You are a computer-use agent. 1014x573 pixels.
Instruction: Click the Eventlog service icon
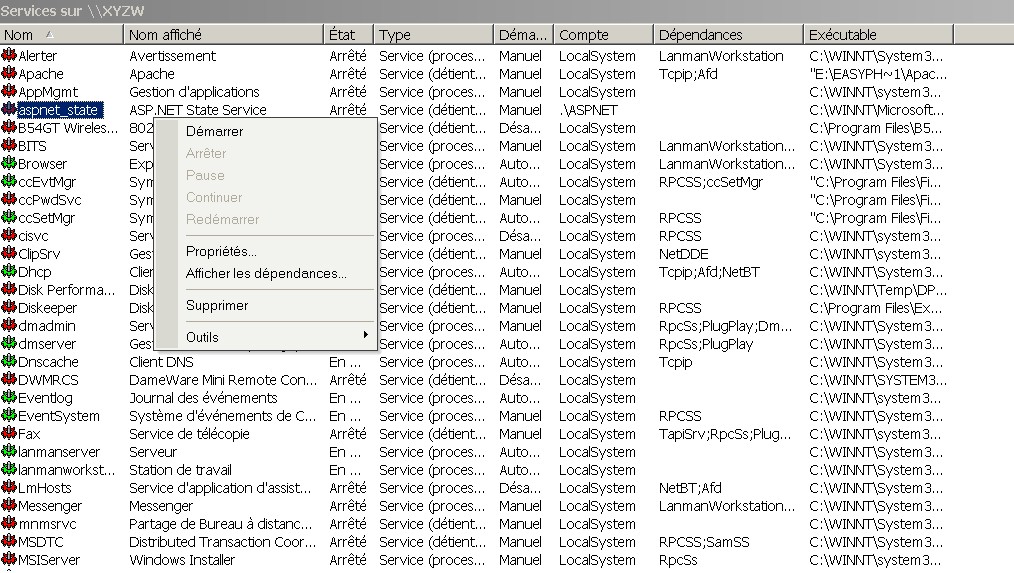tap(9, 398)
